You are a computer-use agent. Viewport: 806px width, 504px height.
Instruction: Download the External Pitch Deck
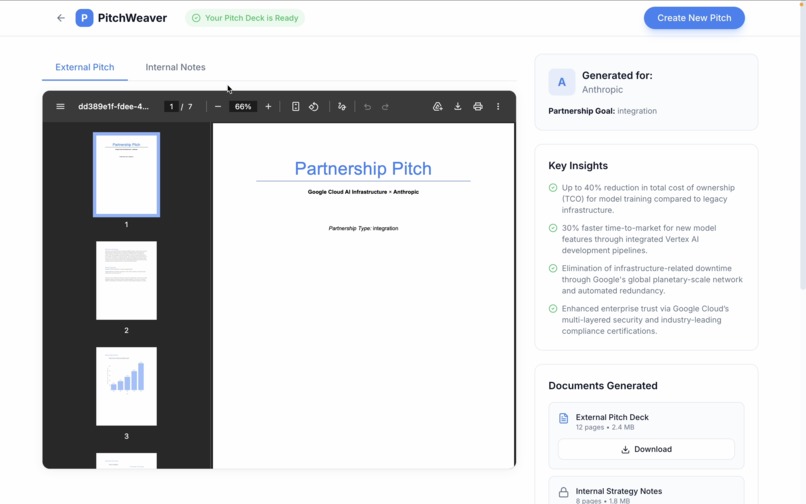[646, 449]
